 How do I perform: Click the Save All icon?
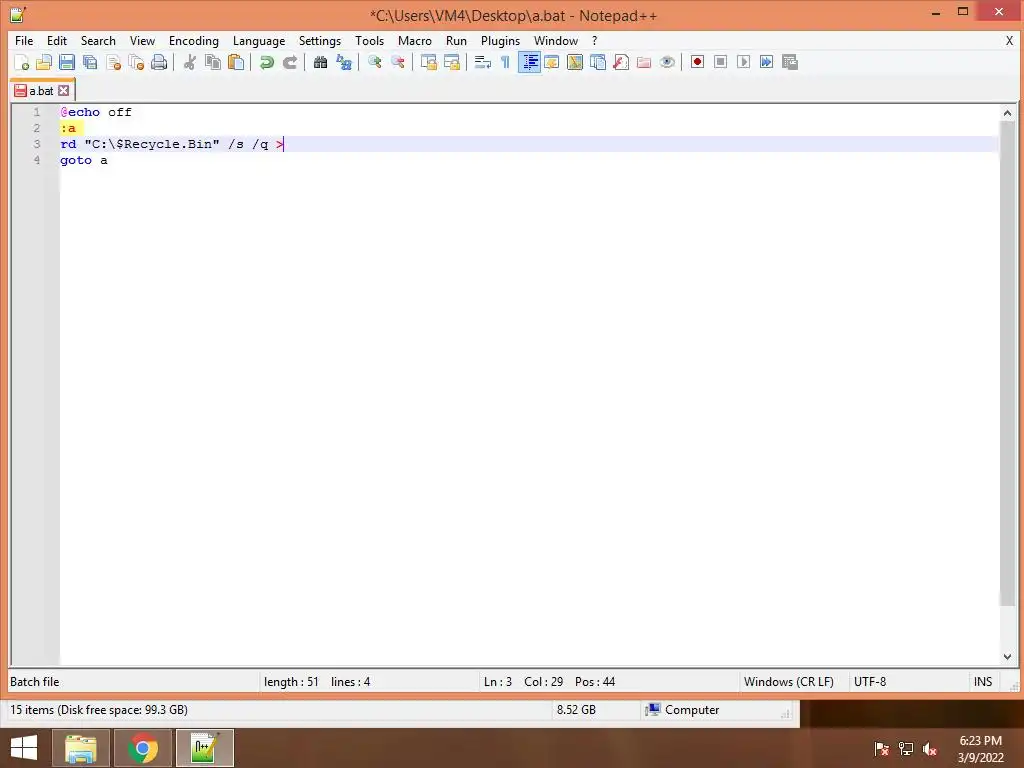tap(90, 62)
